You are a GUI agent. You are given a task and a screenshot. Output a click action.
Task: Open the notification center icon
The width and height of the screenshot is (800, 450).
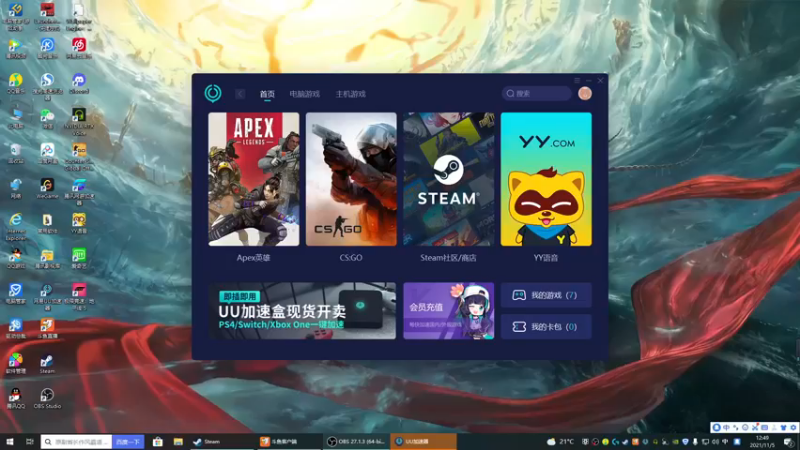click(788, 442)
